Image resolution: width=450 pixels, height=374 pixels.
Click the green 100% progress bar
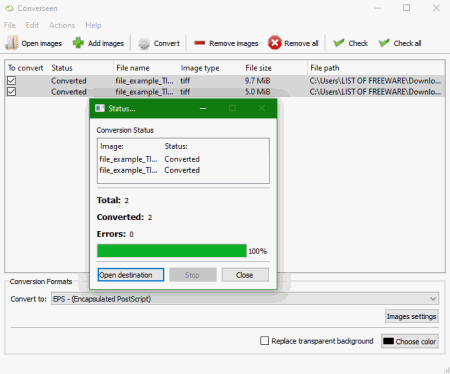(172, 251)
